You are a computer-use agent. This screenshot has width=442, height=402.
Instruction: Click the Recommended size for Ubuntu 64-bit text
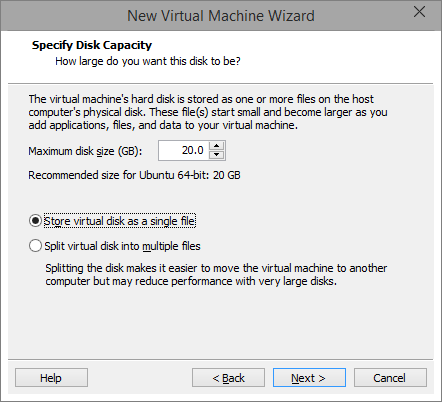pyautogui.click(x=134, y=175)
